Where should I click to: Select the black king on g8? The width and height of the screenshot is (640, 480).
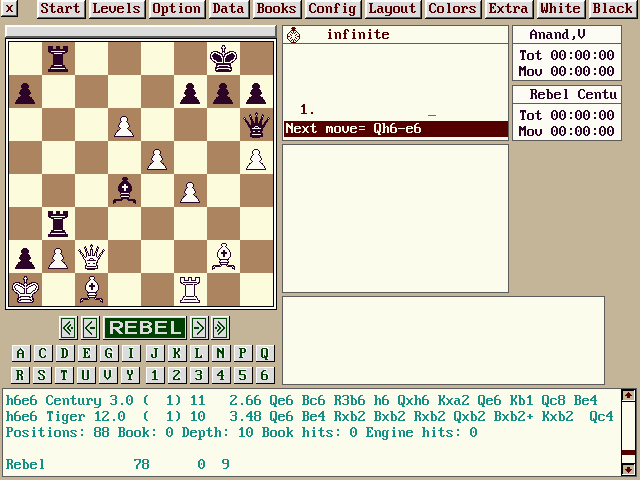tap(223, 58)
